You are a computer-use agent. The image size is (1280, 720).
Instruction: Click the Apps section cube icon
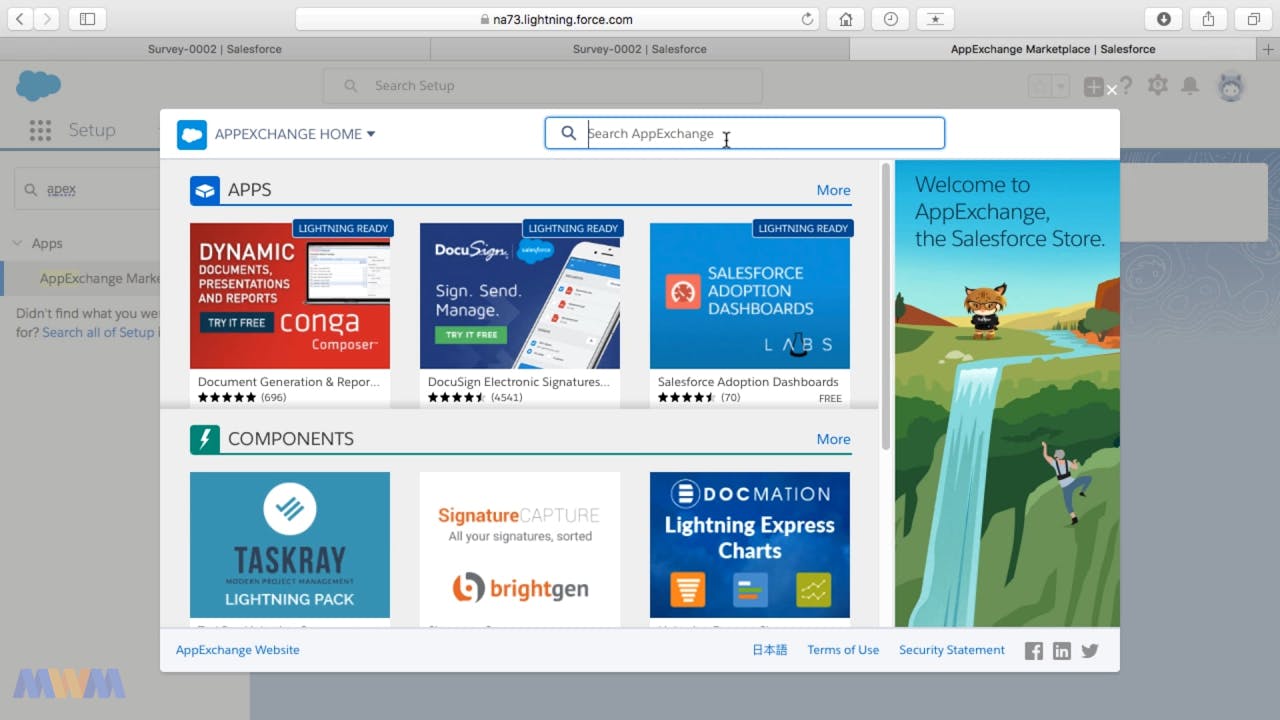(205, 190)
